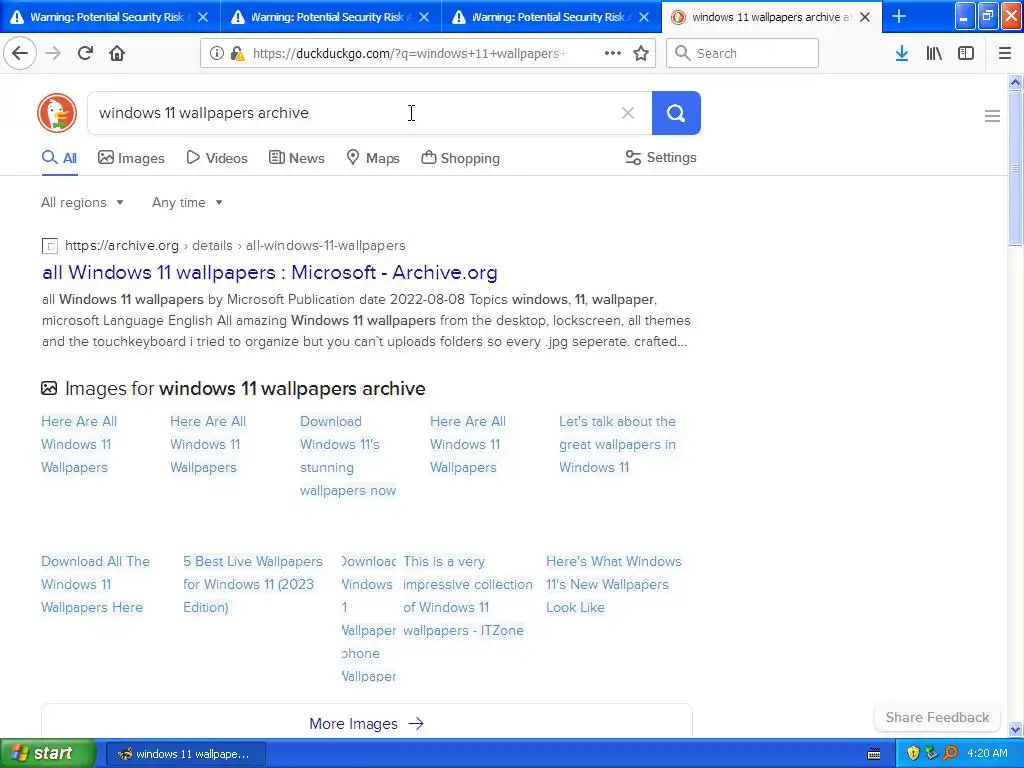The image size is (1024, 768).
Task: Expand the All regions dropdown
Action: coord(82,202)
